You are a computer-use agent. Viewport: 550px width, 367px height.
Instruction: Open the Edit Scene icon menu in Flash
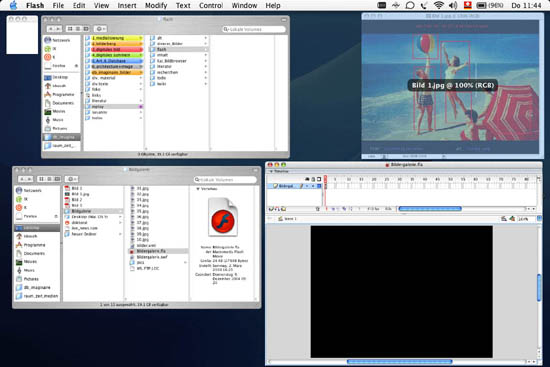click(x=504, y=219)
